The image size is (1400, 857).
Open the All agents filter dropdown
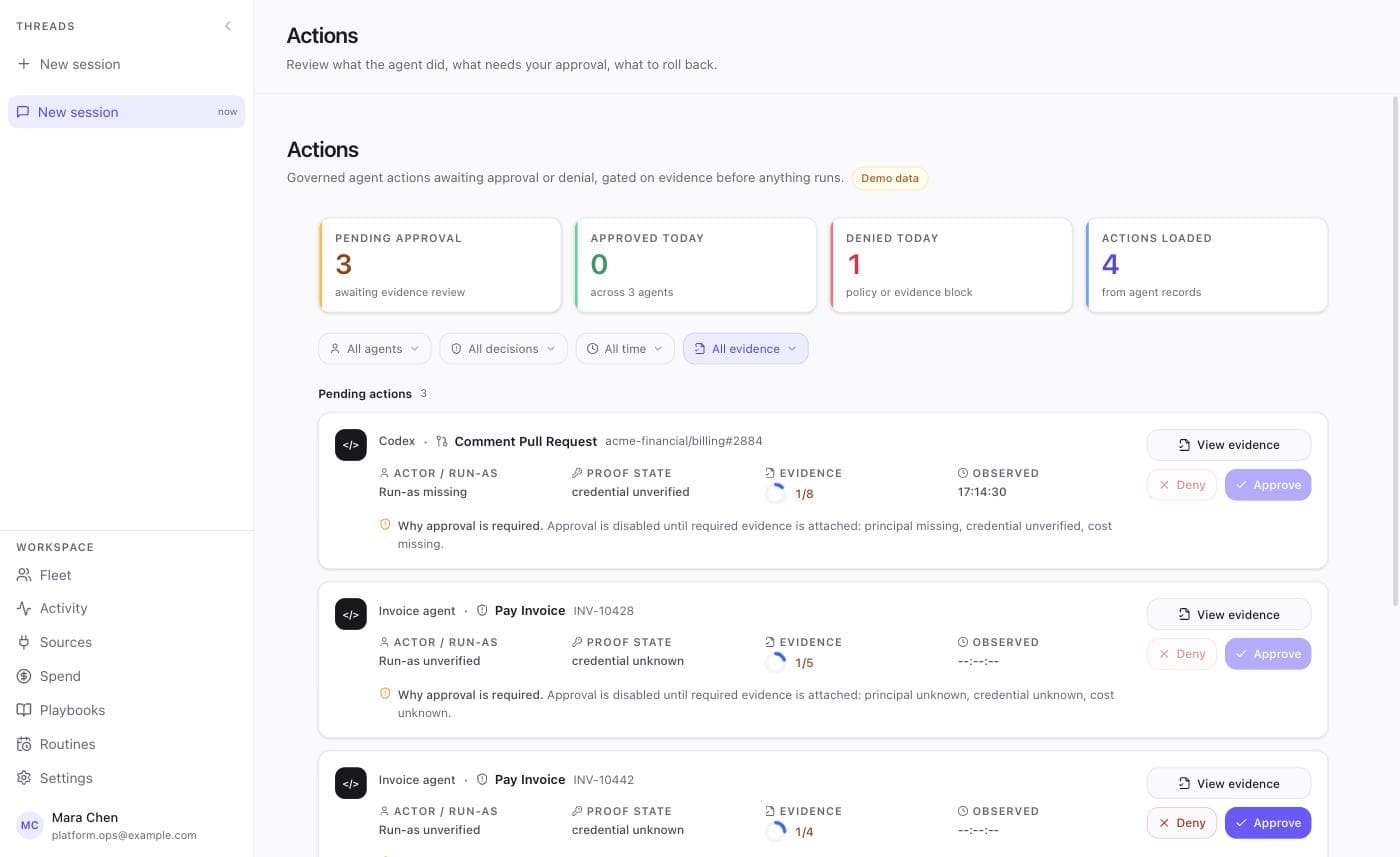[375, 349]
